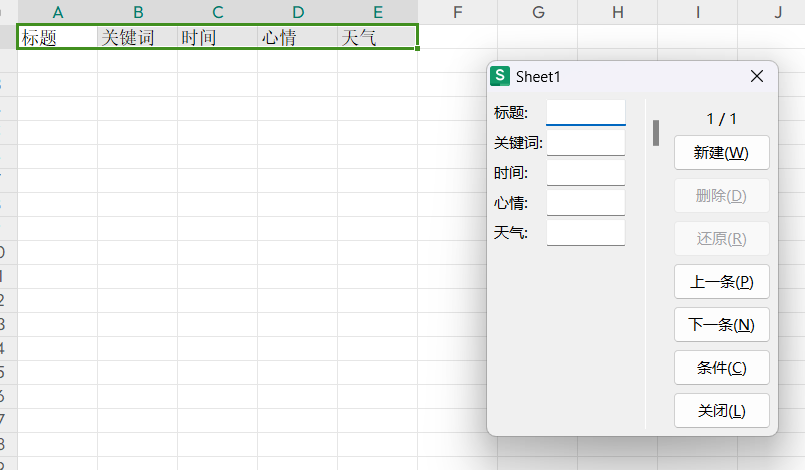This screenshot has height=470, width=805.
Task: Select column D header
Action: (298, 12)
